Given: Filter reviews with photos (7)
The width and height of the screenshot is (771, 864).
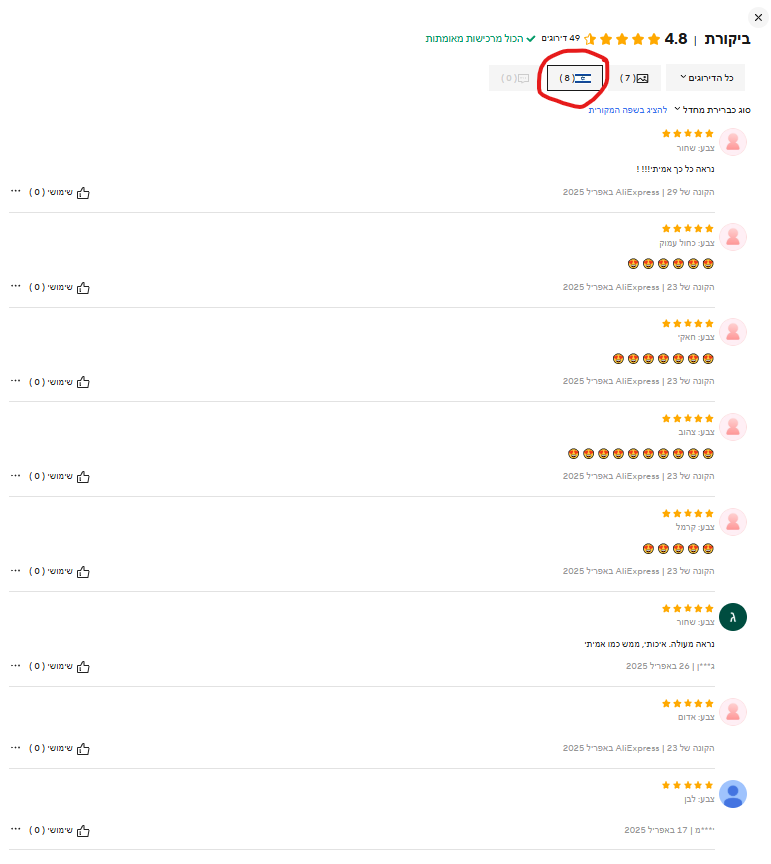Looking at the screenshot, I should 634,78.
